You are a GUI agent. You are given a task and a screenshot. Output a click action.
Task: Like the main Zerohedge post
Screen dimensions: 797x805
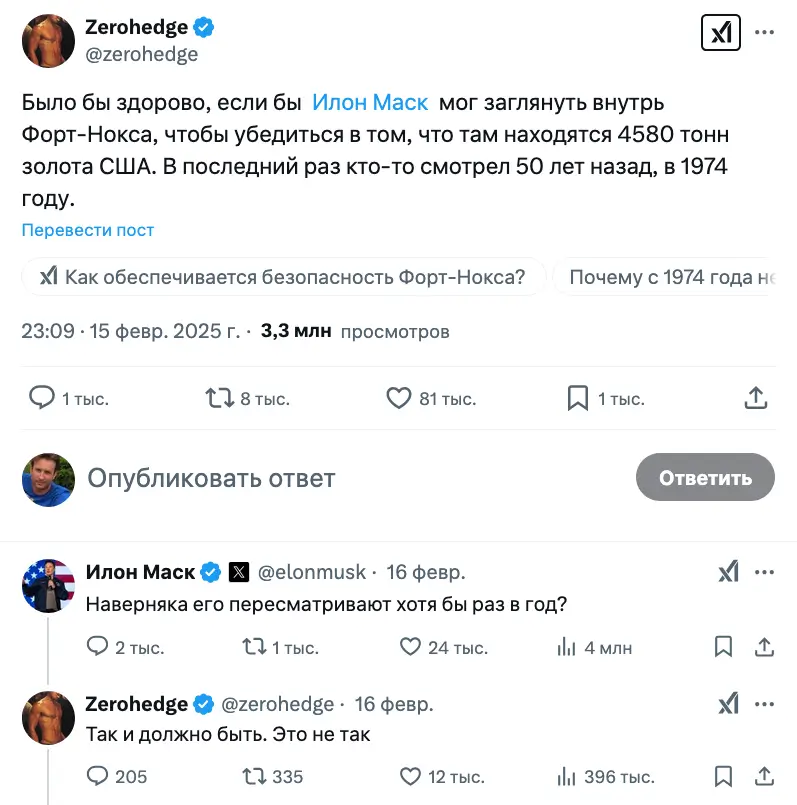(399, 398)
